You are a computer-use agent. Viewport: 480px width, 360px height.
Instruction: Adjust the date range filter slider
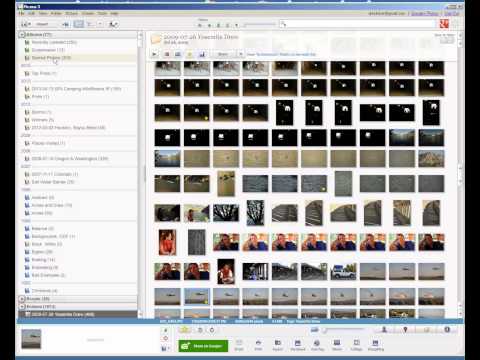(260, 24)
